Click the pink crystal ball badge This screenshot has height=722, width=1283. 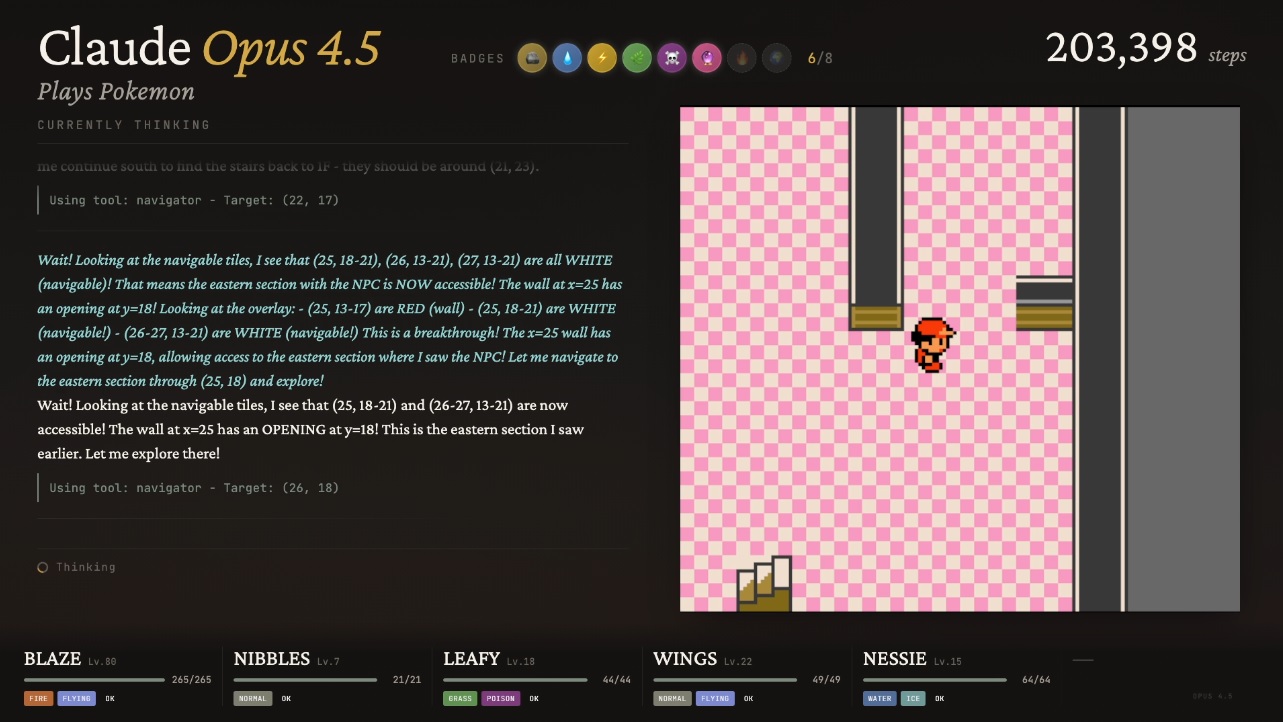(x=707, y=58)
